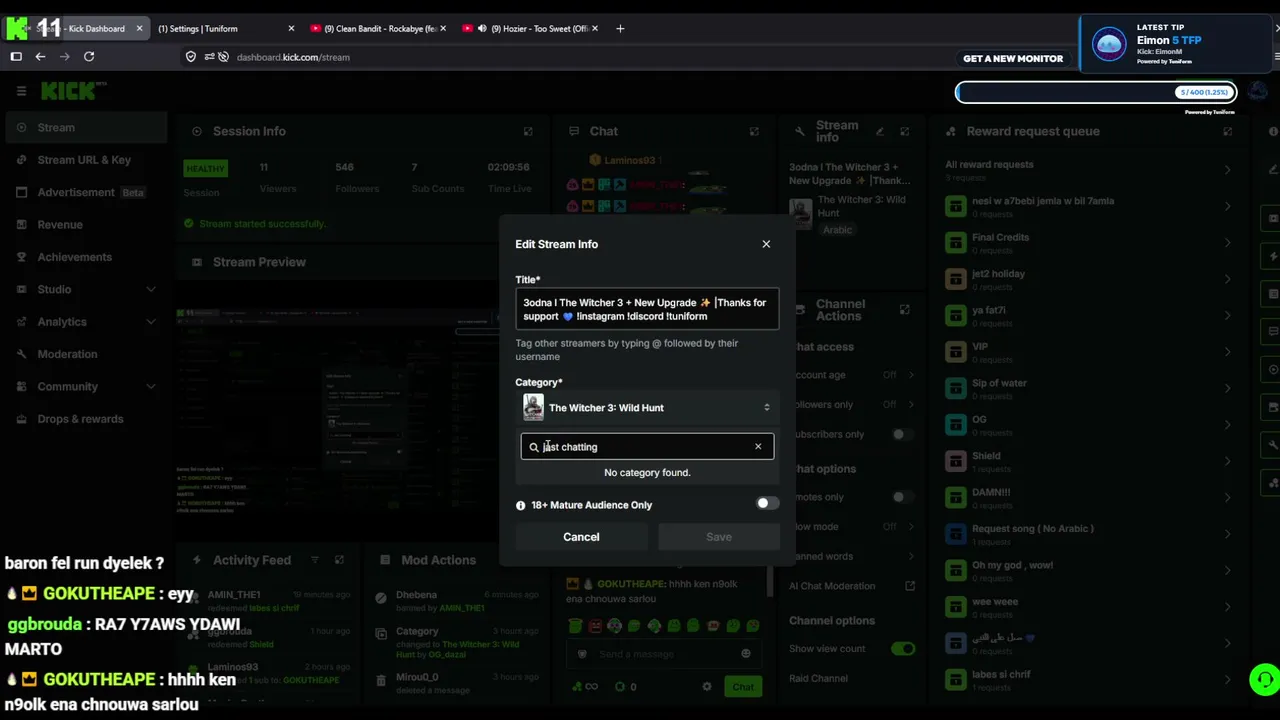Open the Activity Feed filter

tap(315, 560)
